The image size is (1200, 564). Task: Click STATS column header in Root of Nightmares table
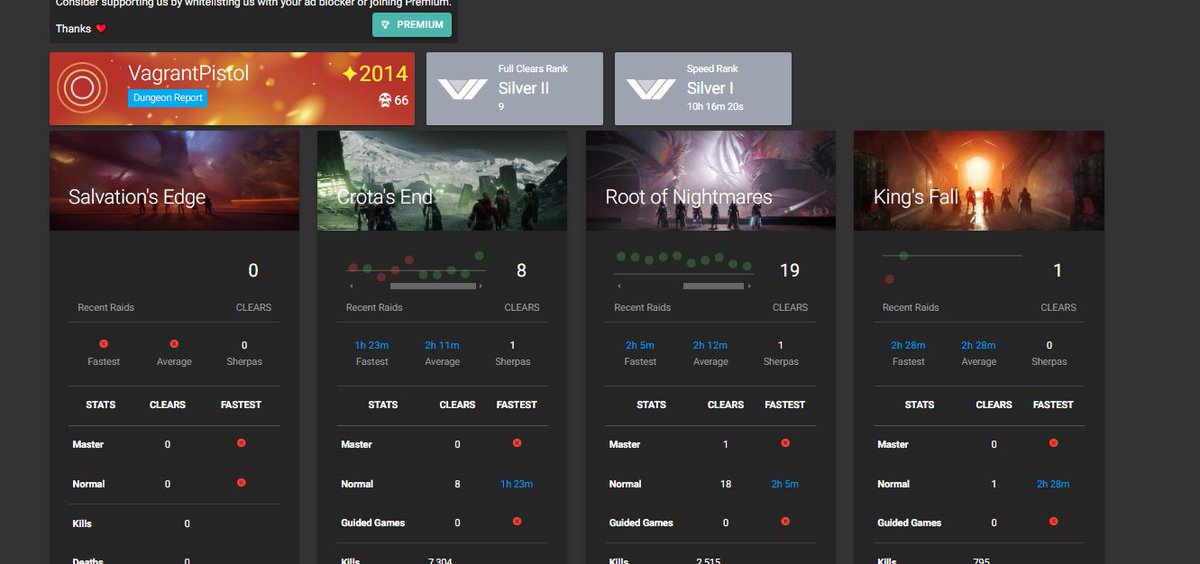pos(651,405)
